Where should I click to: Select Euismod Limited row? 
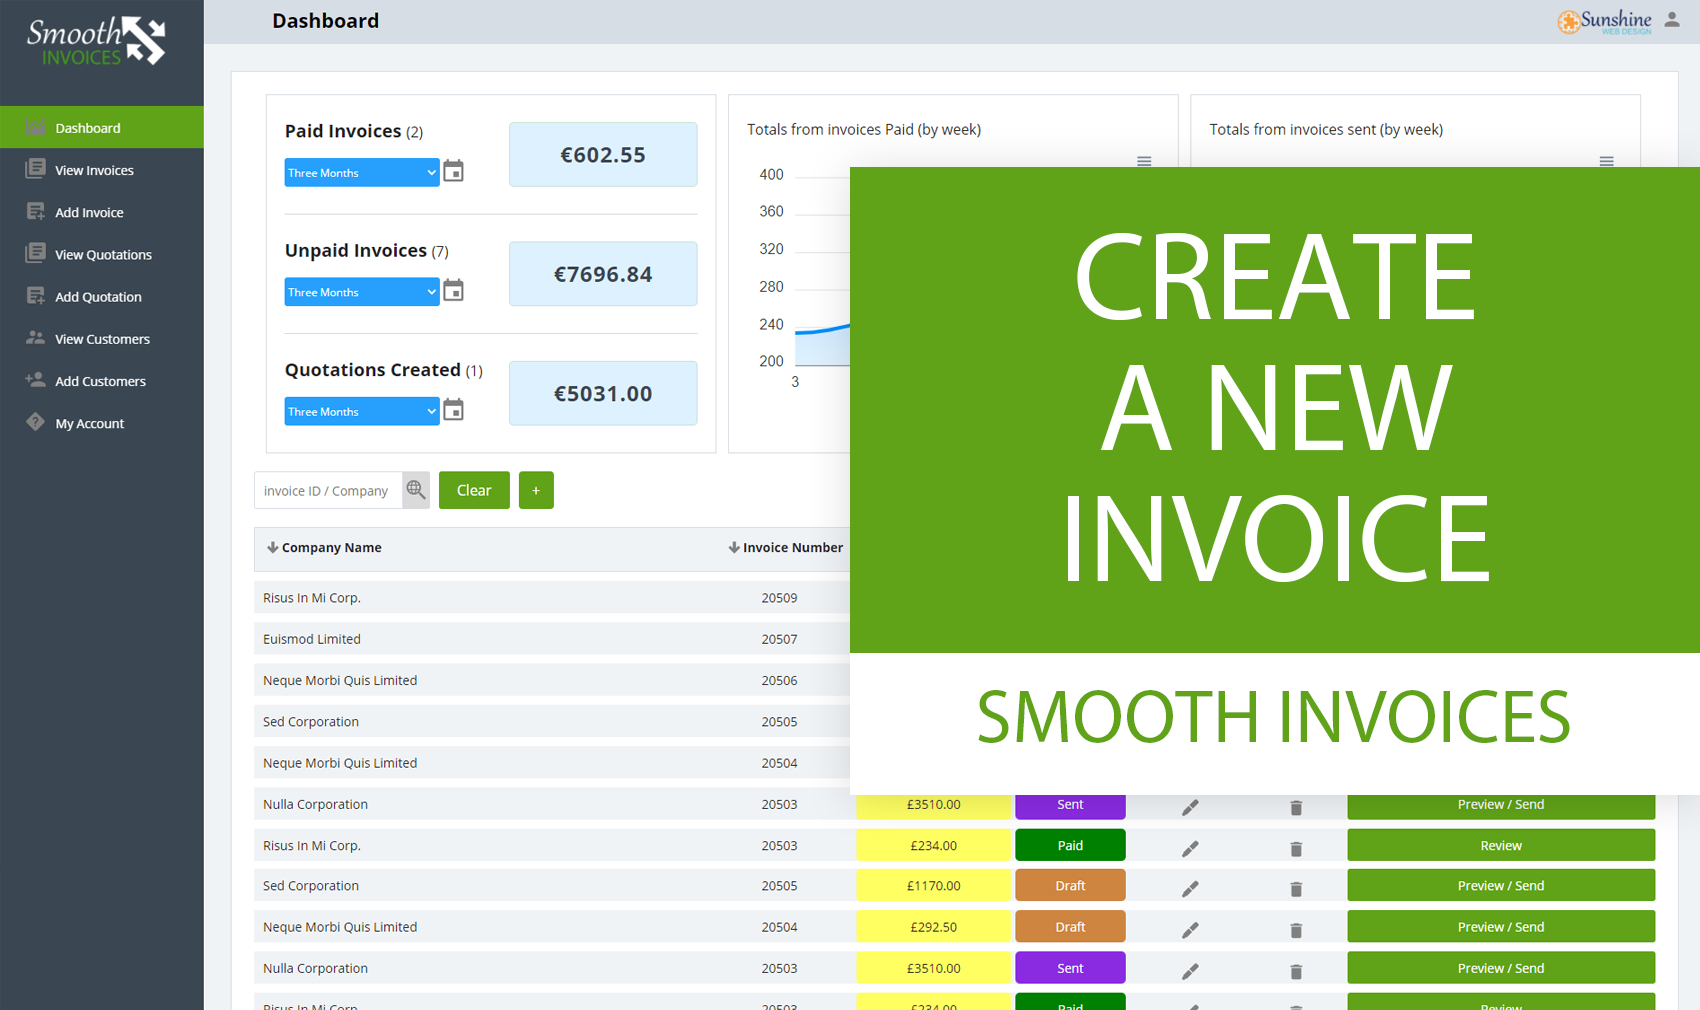pyautogui.click(x=552, y=638)
